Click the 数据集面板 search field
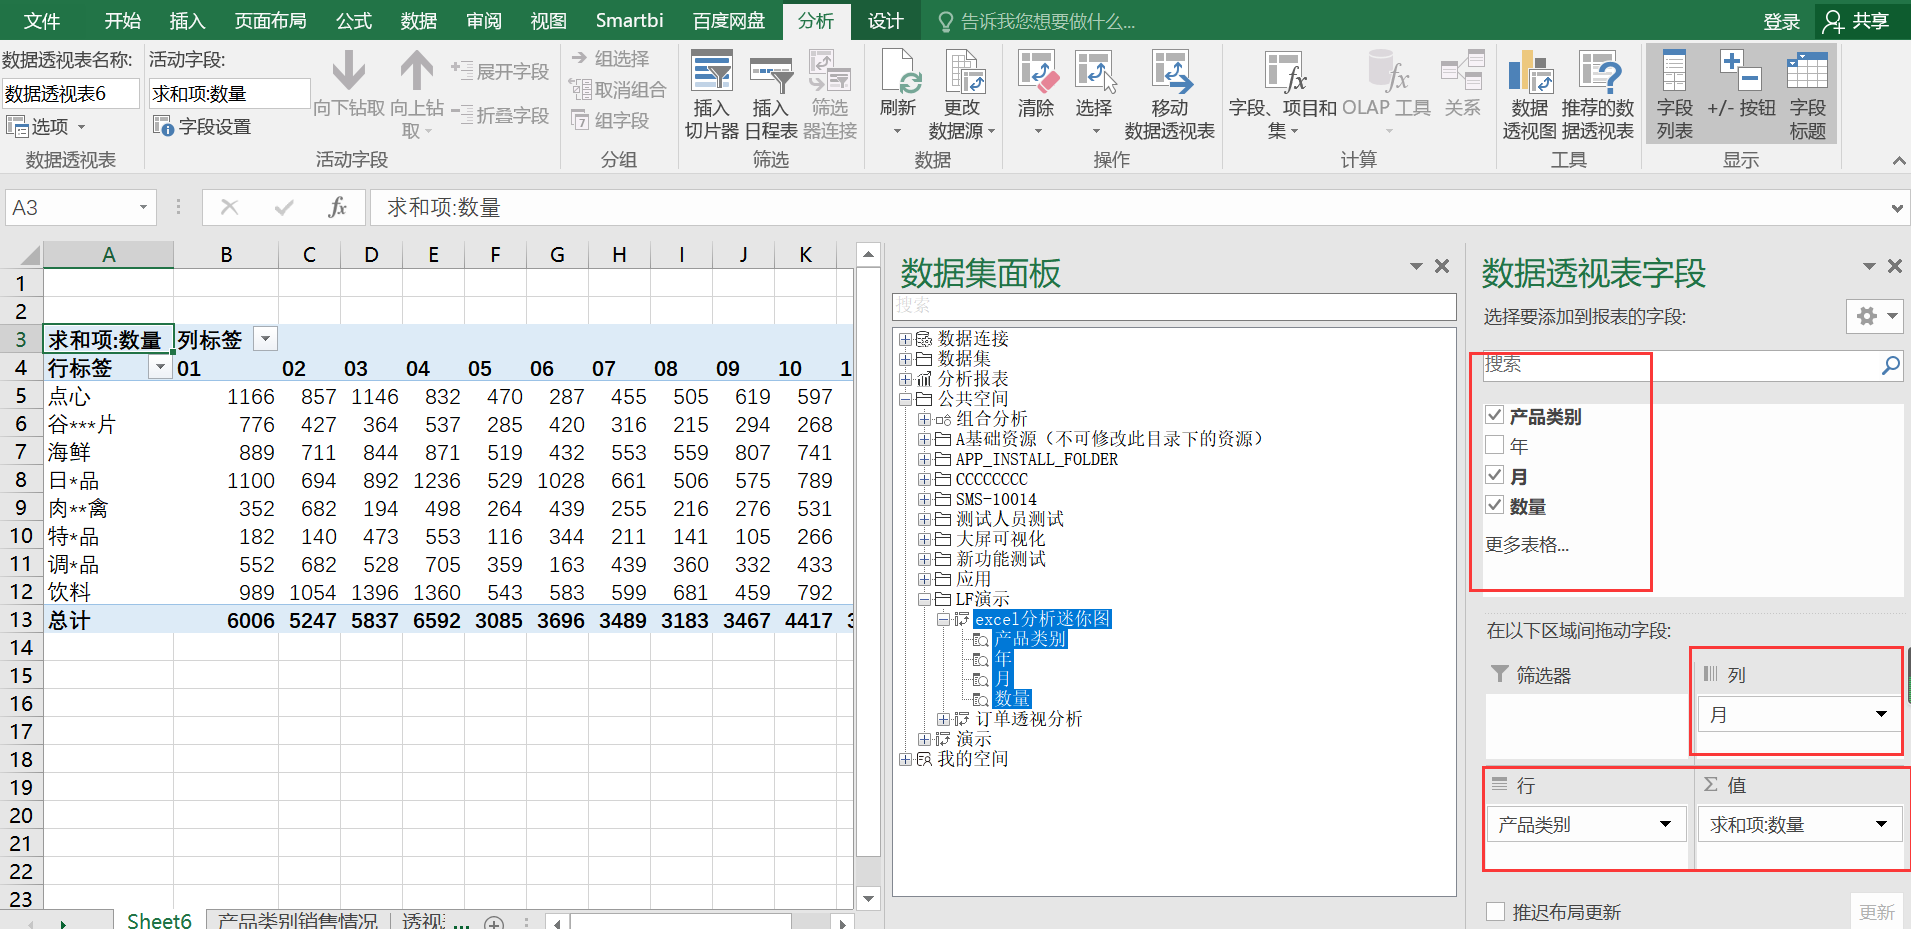This screenshot has width=1911, height=929. point(1174,306)
